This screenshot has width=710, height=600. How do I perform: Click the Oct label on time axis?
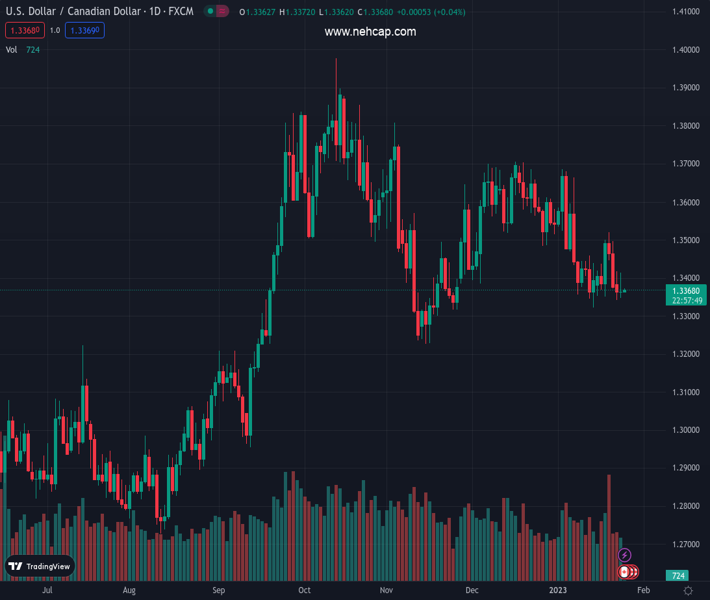pyautogui.click(x=304, y=590)
